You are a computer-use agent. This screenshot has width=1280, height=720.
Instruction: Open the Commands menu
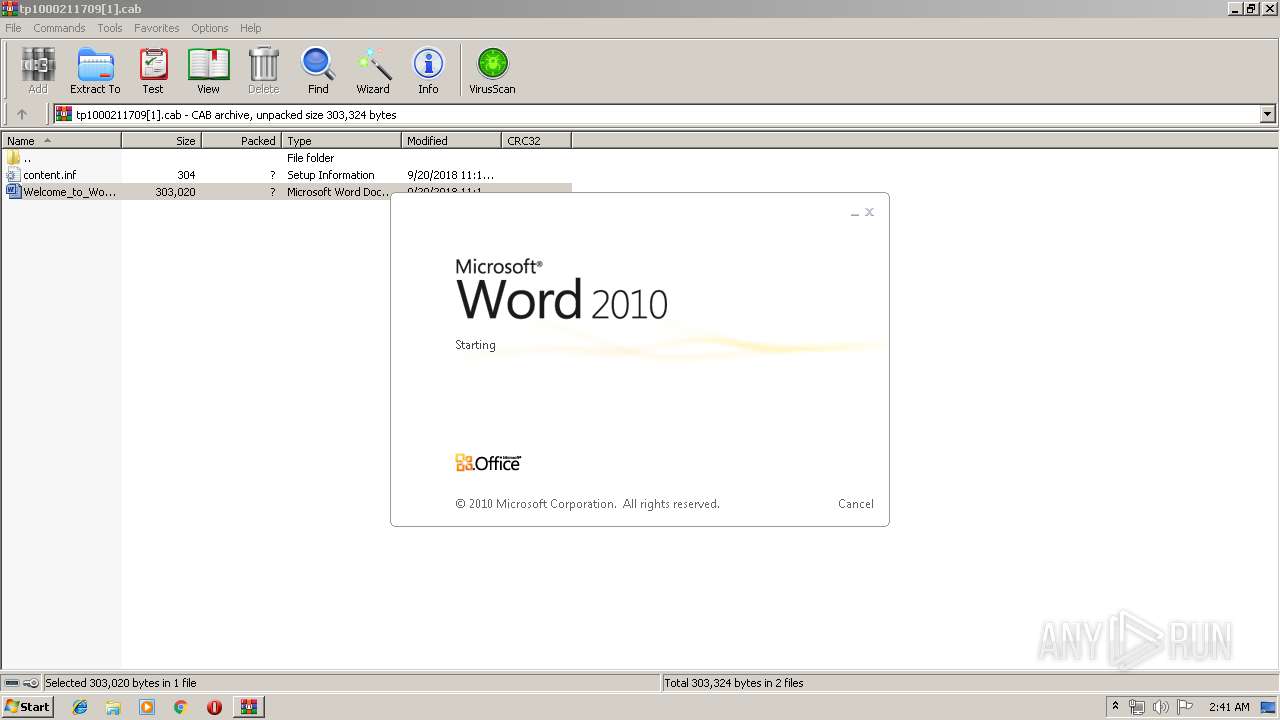[x=59, y=28]
